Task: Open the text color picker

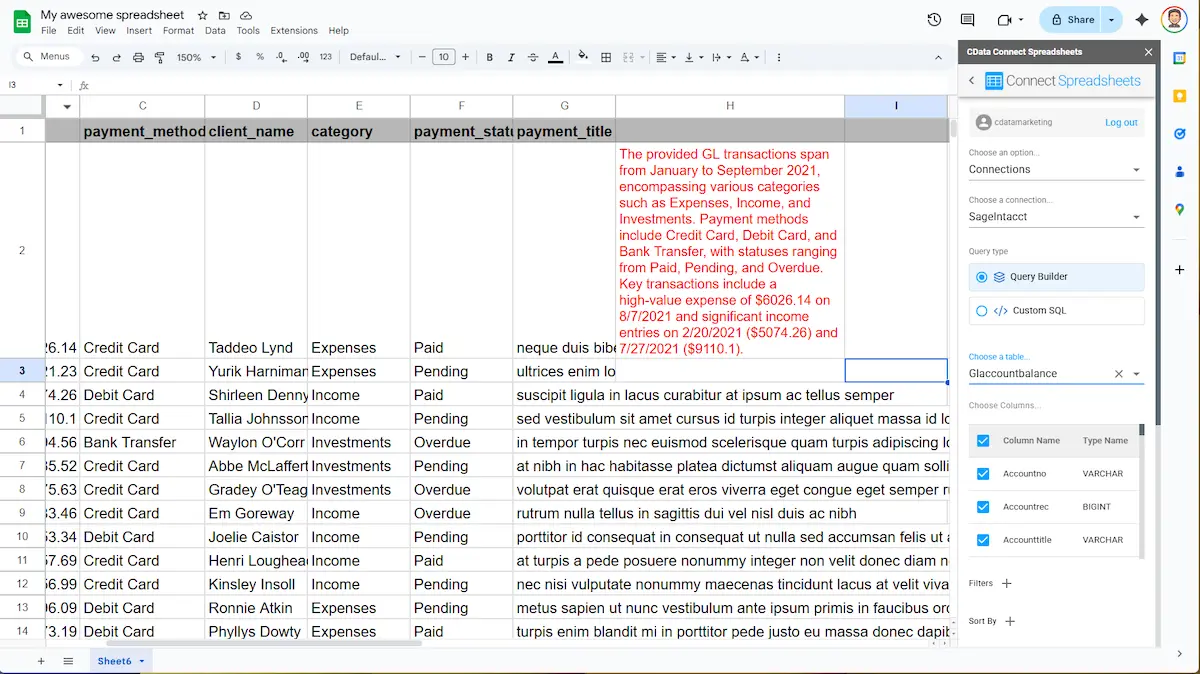Action: point(554,57)
